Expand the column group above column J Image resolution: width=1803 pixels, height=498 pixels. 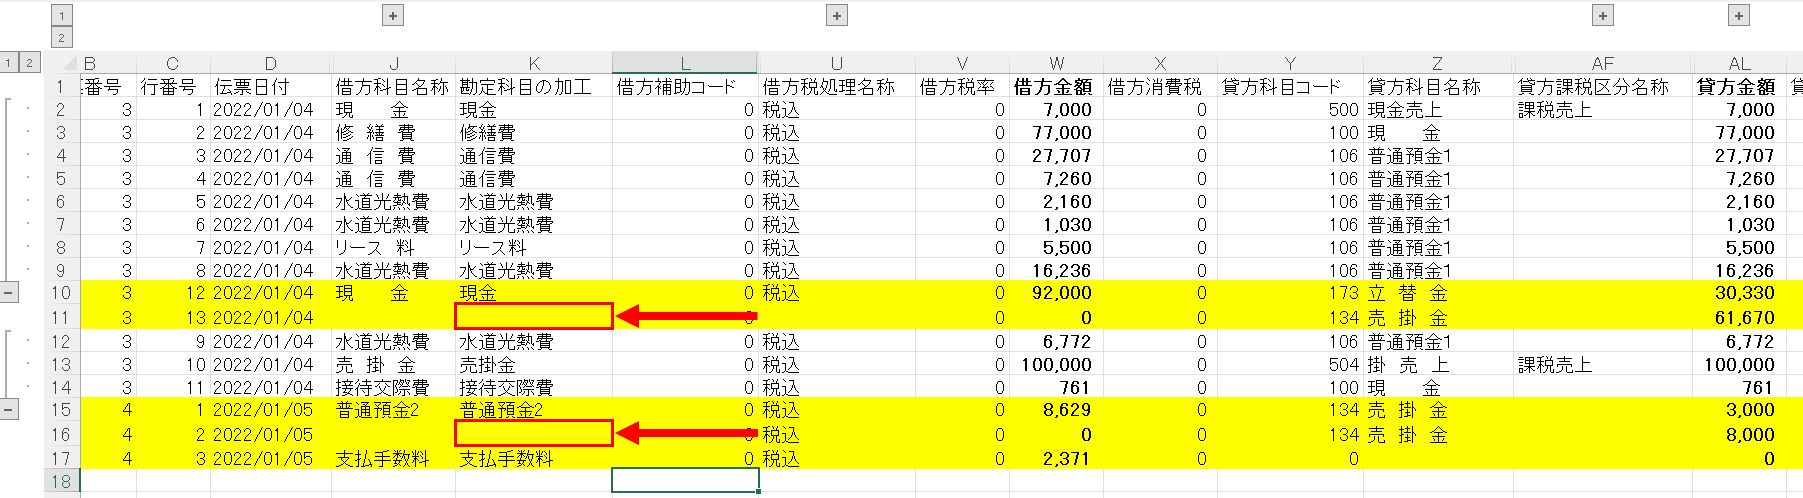pos(393,15)
